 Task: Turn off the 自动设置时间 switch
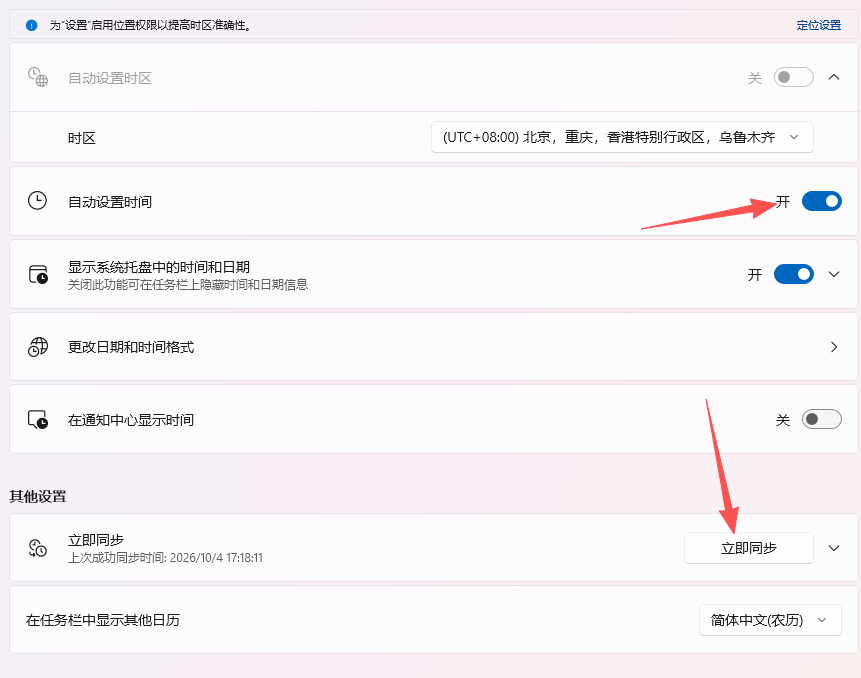(821, 201)
